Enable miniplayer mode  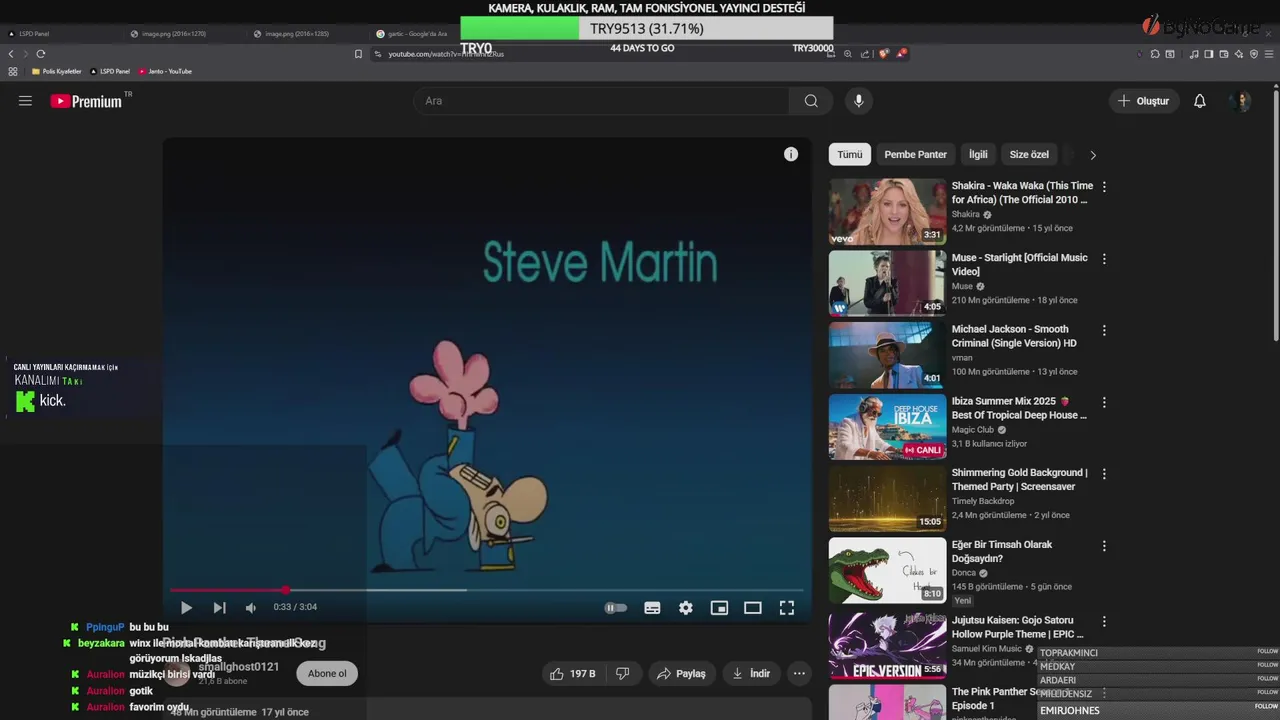[719, 607]
